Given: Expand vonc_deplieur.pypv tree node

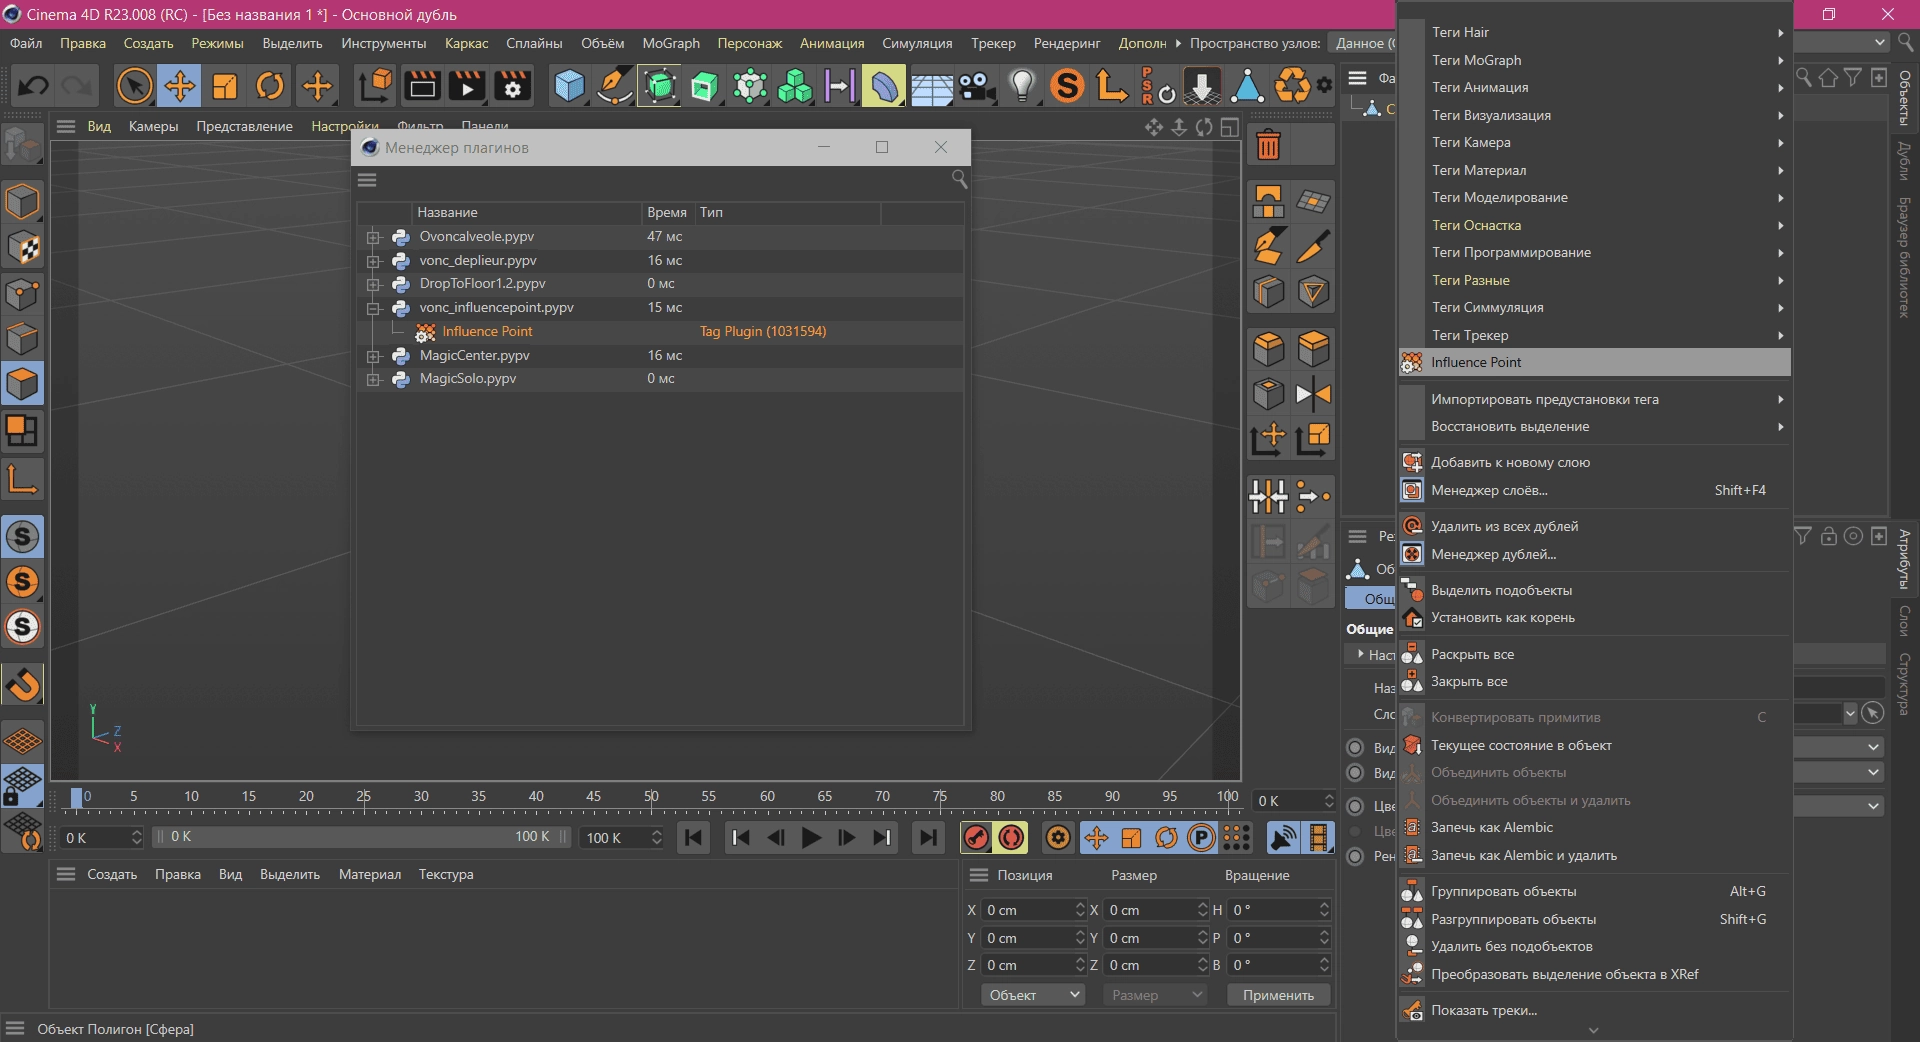Looking at the screenshot, I should pos(373,261).
